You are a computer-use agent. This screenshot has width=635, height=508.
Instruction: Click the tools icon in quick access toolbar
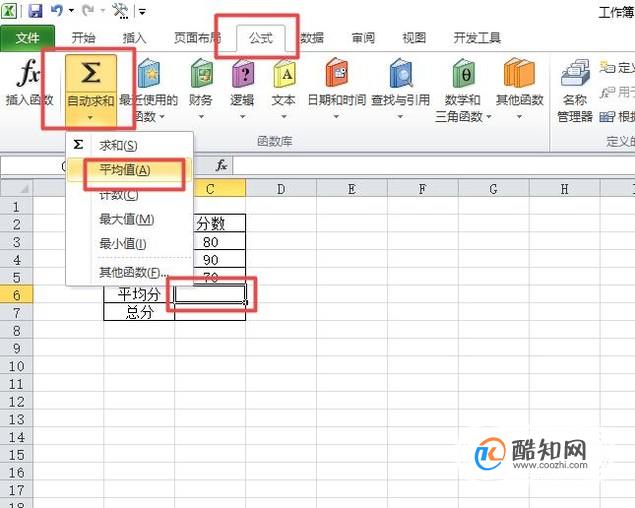pos(120,11)
